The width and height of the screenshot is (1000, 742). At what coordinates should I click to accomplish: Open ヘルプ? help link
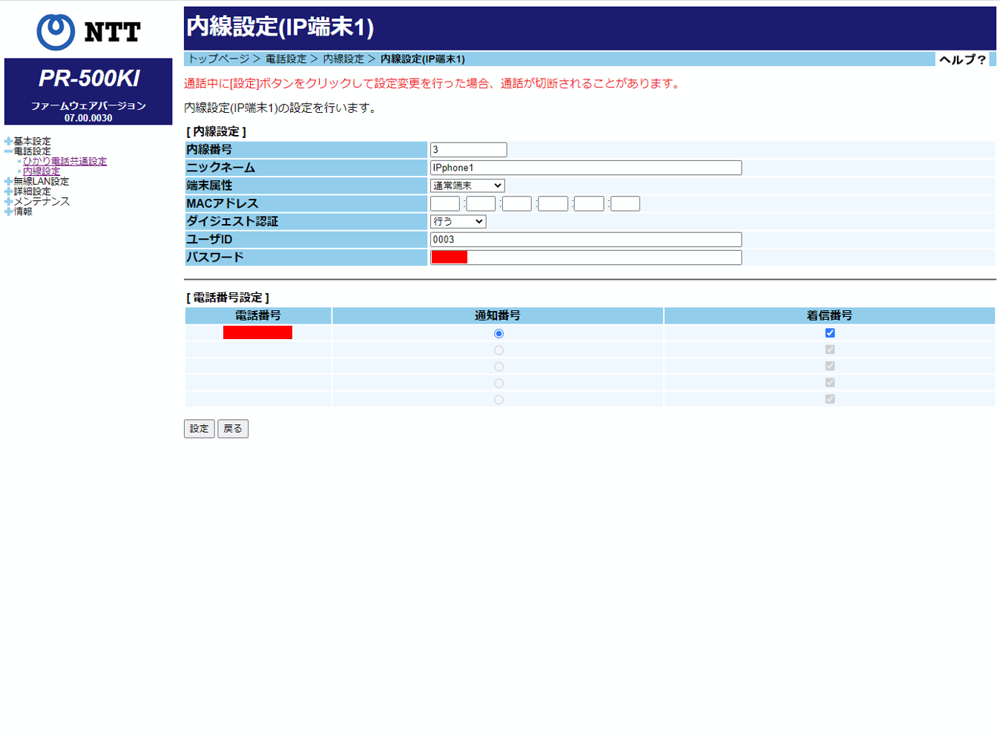coord(962,59)
